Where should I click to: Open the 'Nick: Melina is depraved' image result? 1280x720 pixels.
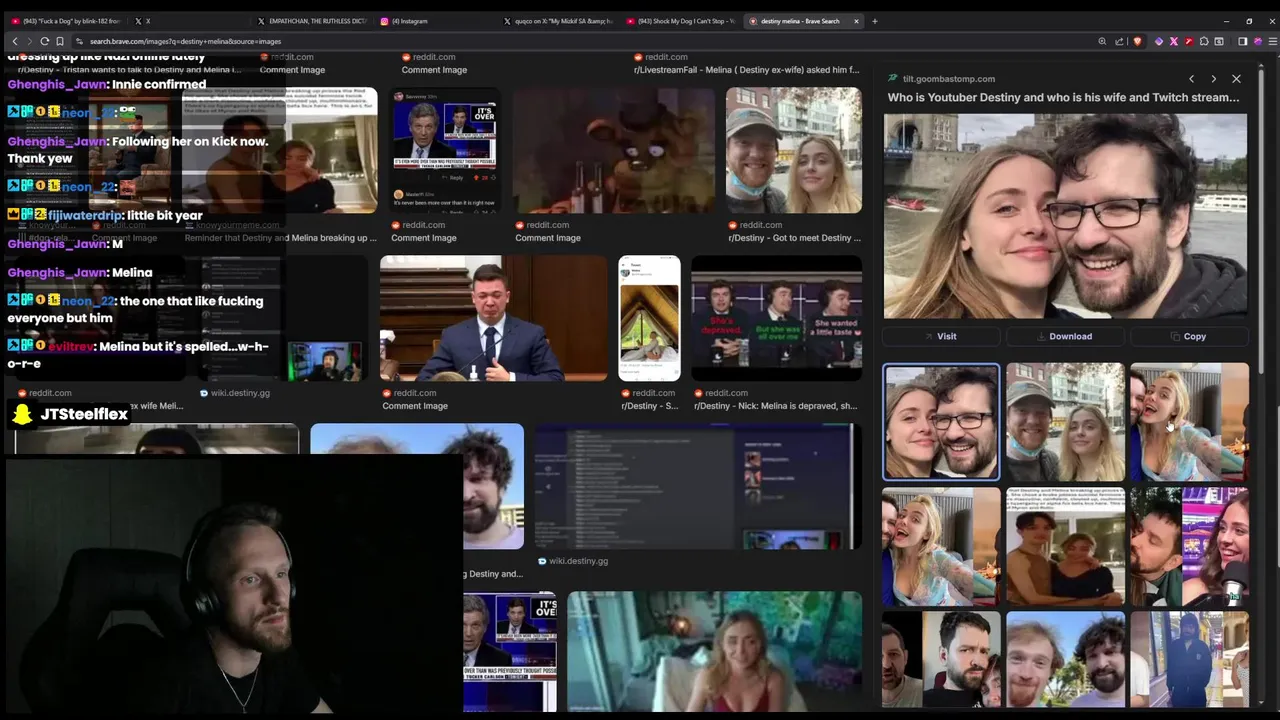click(x=776, y=318)
